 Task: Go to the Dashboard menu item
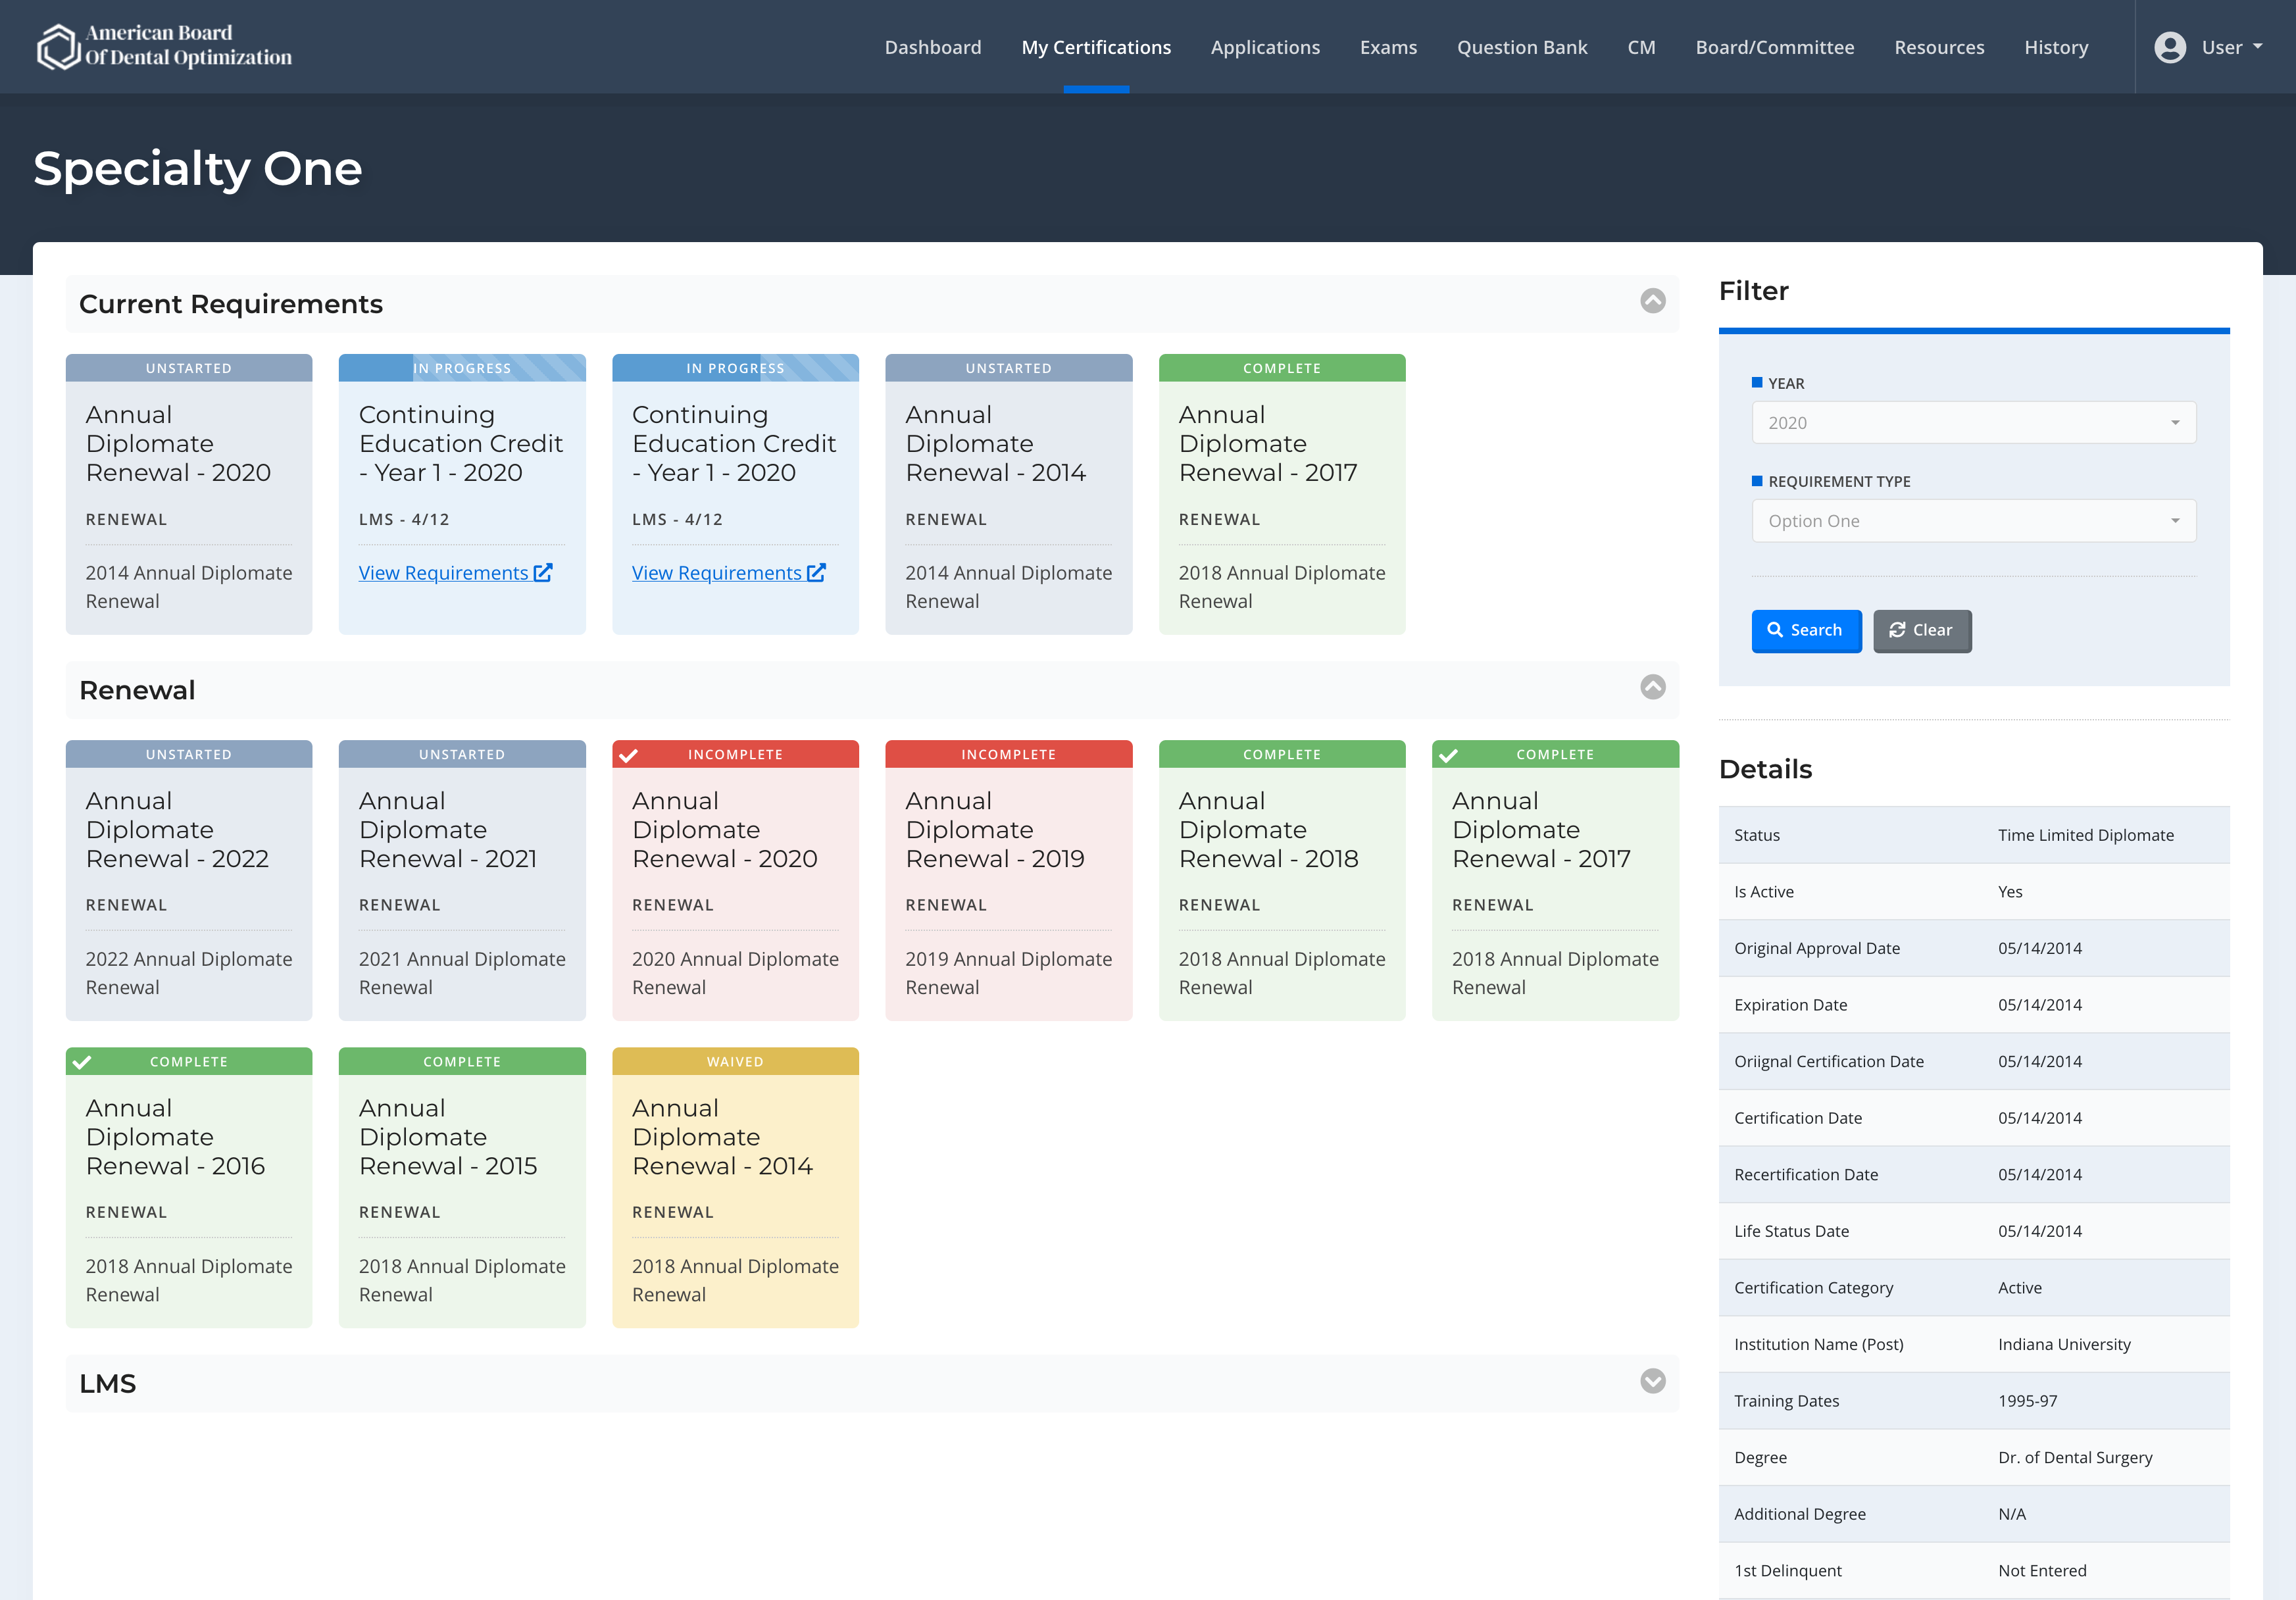[x=932, y=47]
